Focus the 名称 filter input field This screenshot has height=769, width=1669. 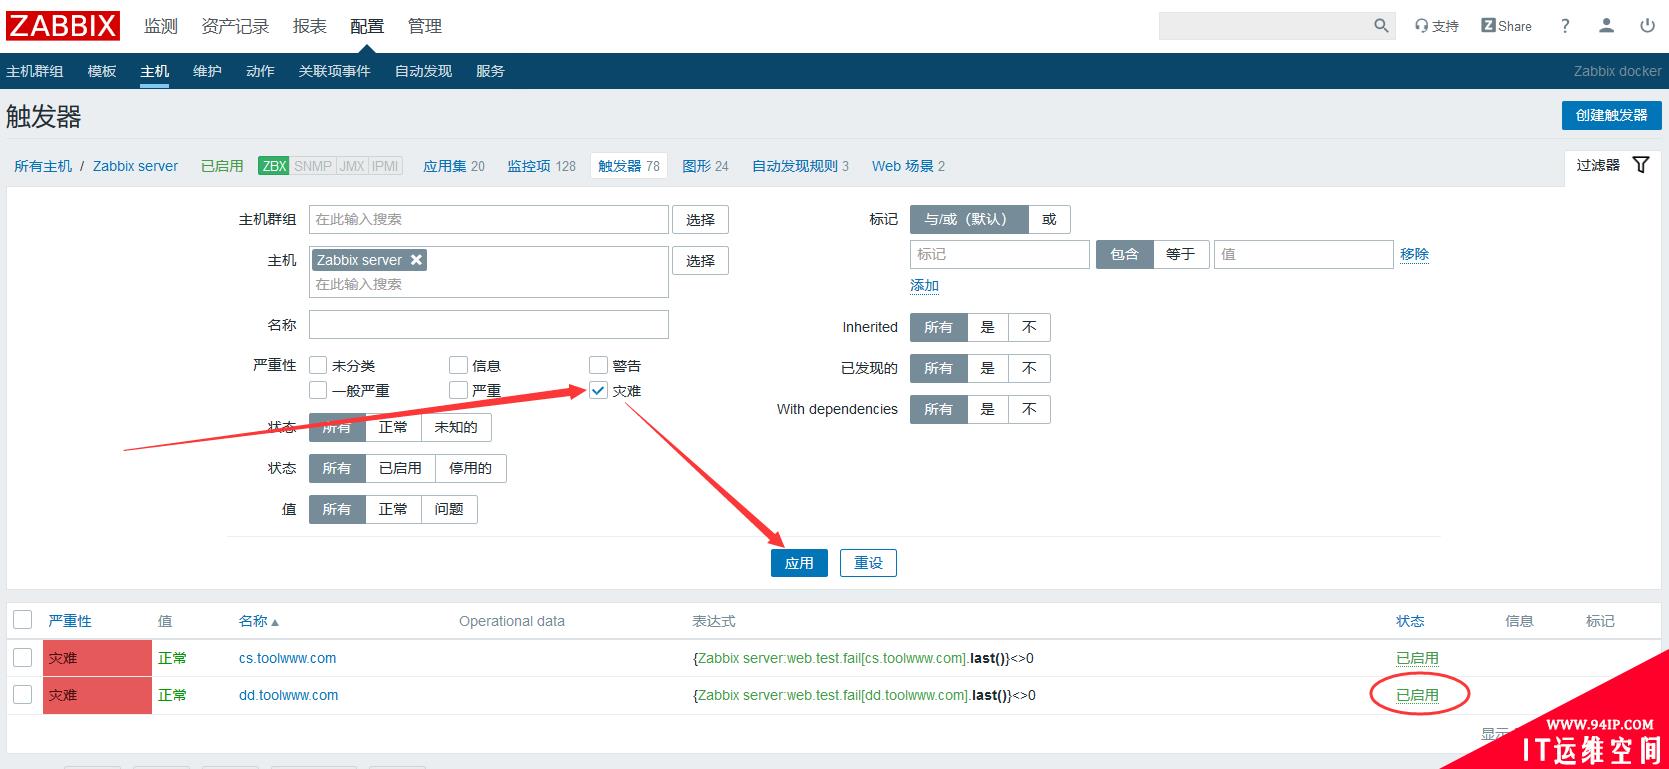click(x=489, y=324)
